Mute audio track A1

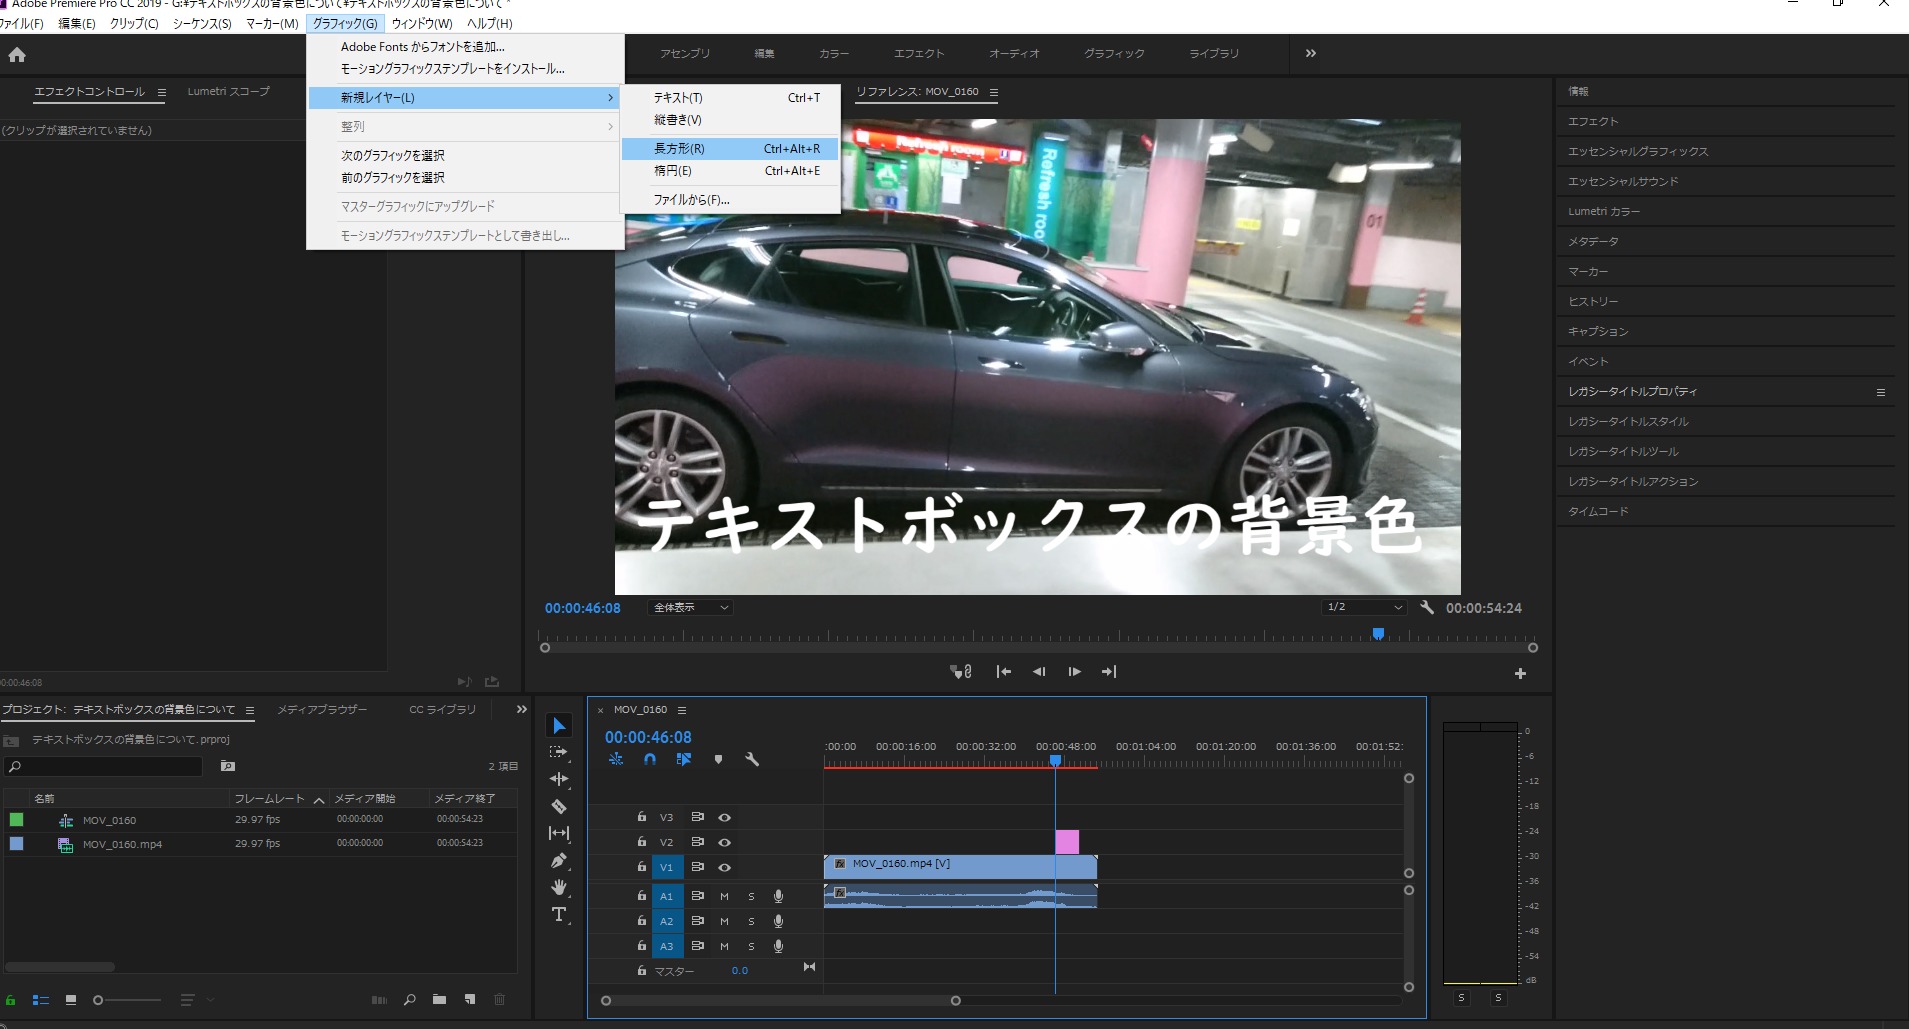(x=724, y=896)
